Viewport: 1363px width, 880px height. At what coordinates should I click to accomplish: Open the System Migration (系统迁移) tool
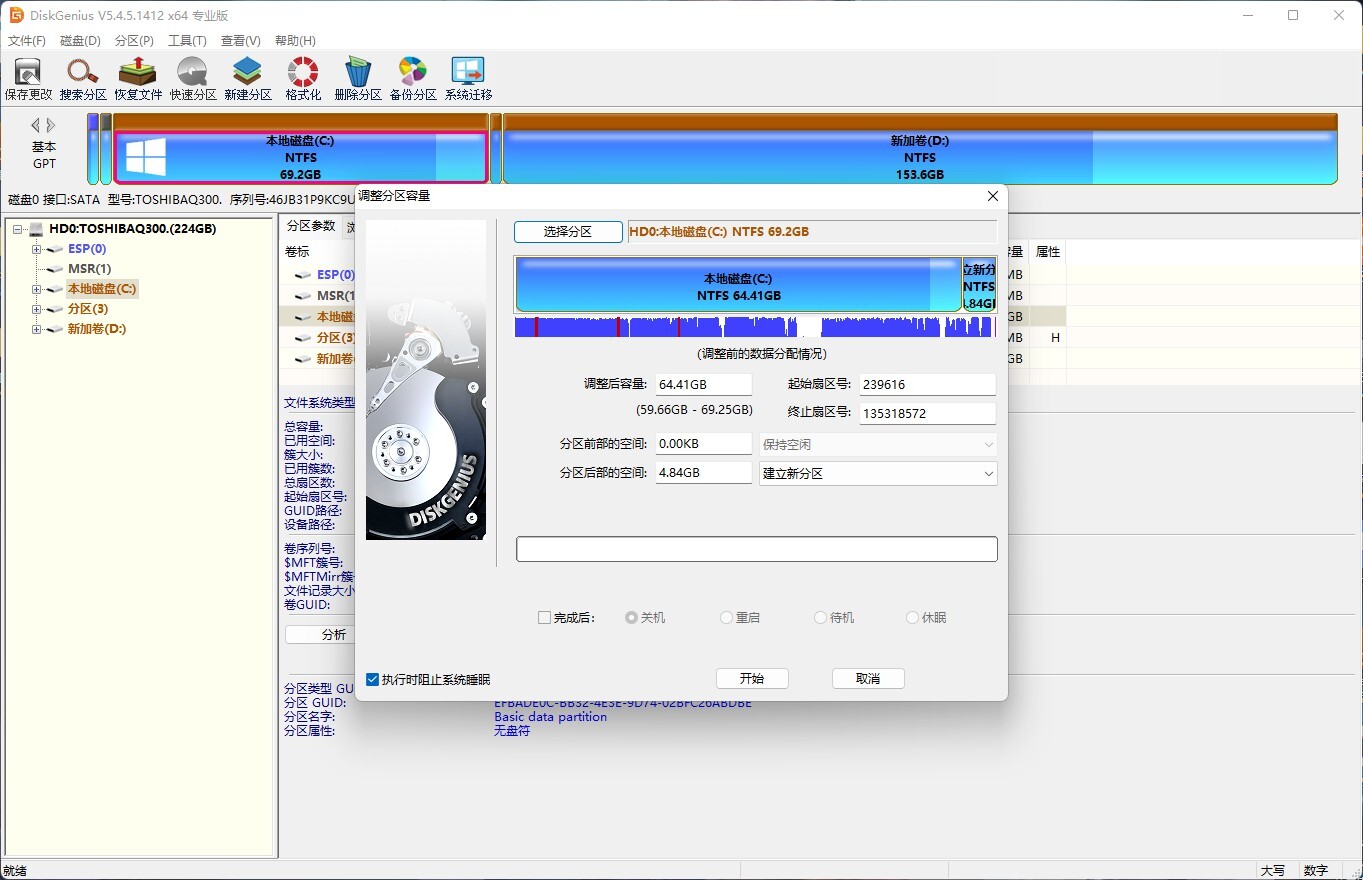(x=468, y=79)
